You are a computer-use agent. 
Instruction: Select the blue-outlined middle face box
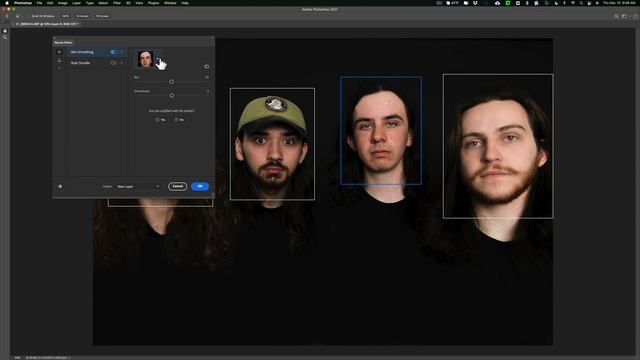(x=381, y=130)
